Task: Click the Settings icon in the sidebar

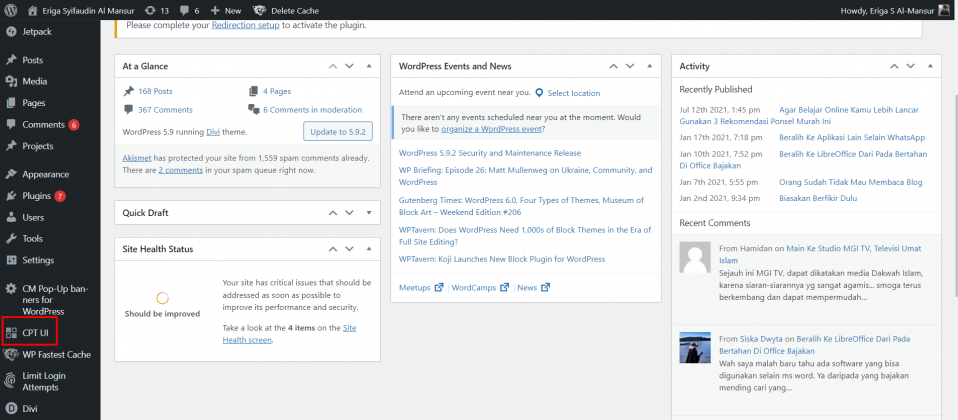Action: (10, 260)
